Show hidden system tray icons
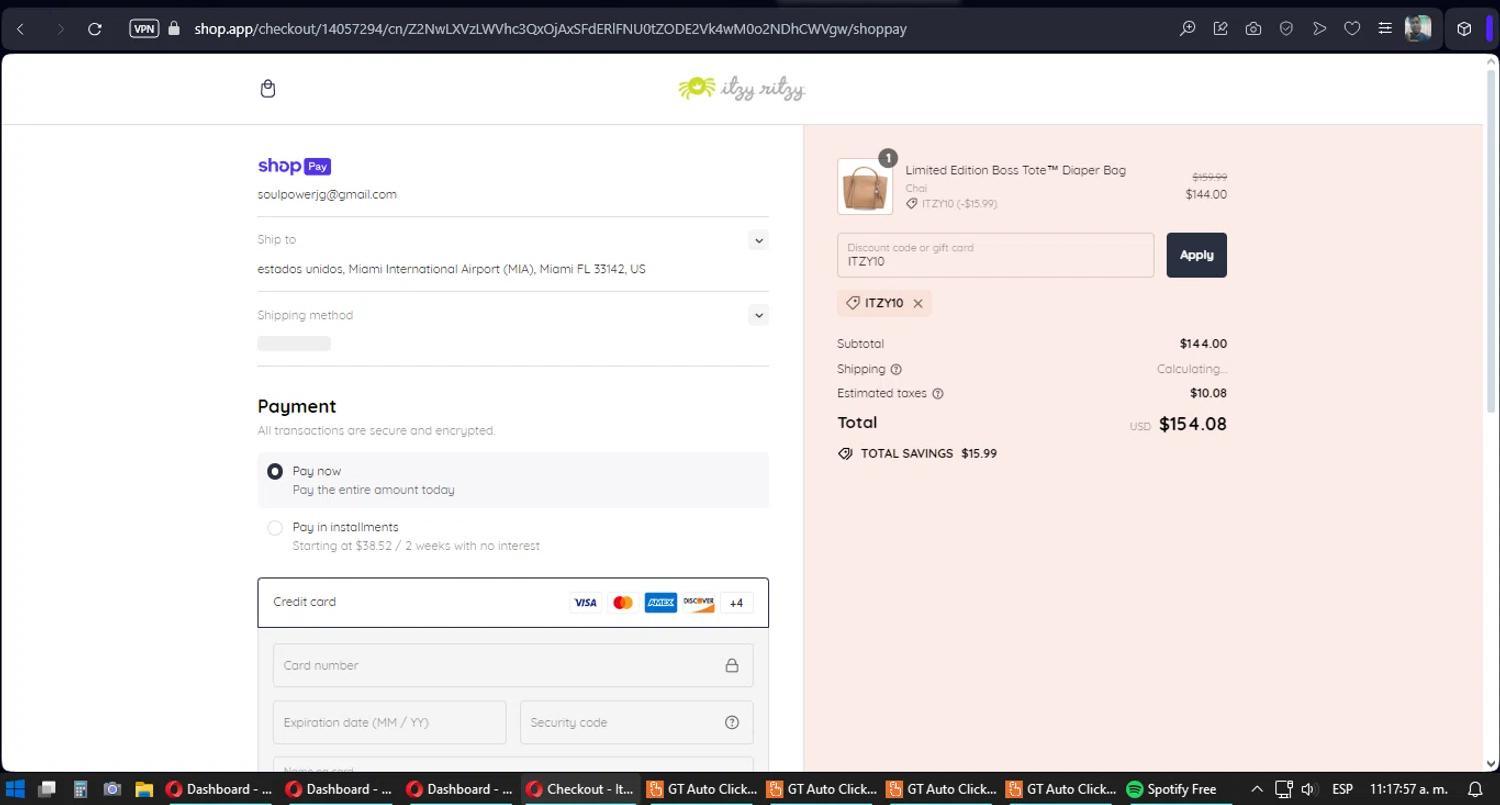Screen dimensions: 1500x805 pos(1257,789)
